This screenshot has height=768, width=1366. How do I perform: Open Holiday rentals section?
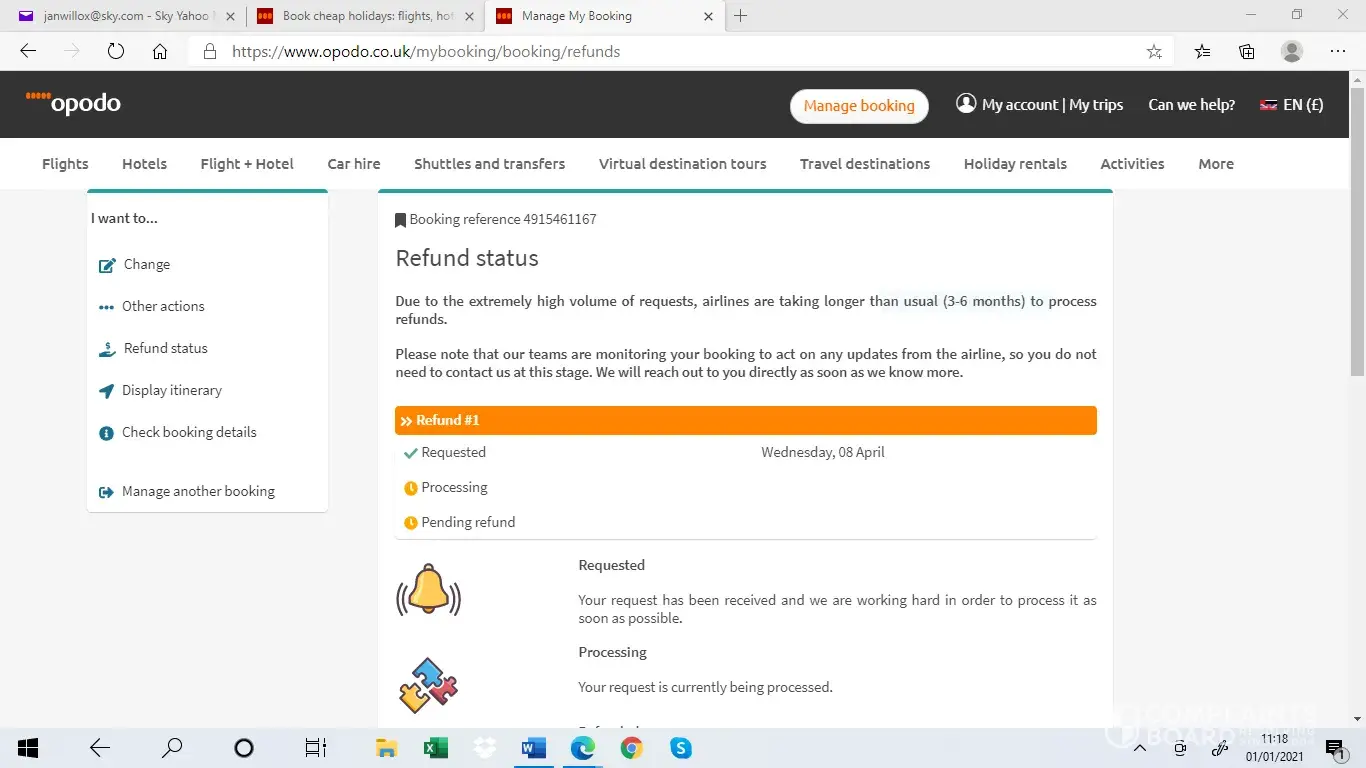[1015, 164]
